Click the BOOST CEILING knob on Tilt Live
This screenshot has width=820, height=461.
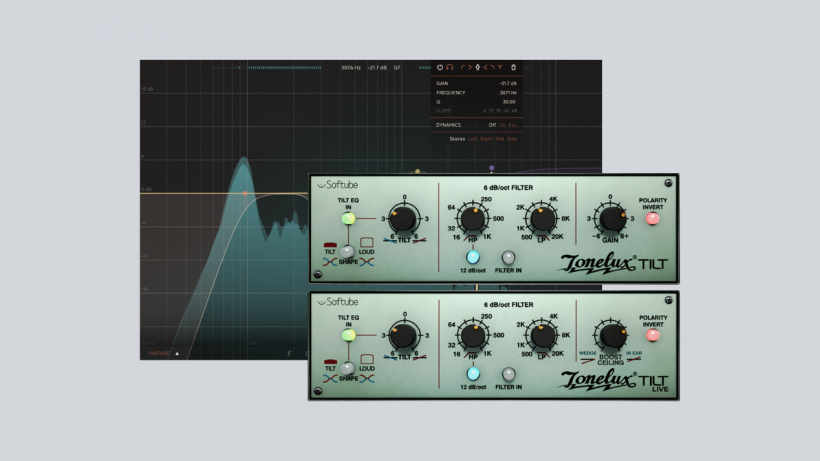[611, 336]
